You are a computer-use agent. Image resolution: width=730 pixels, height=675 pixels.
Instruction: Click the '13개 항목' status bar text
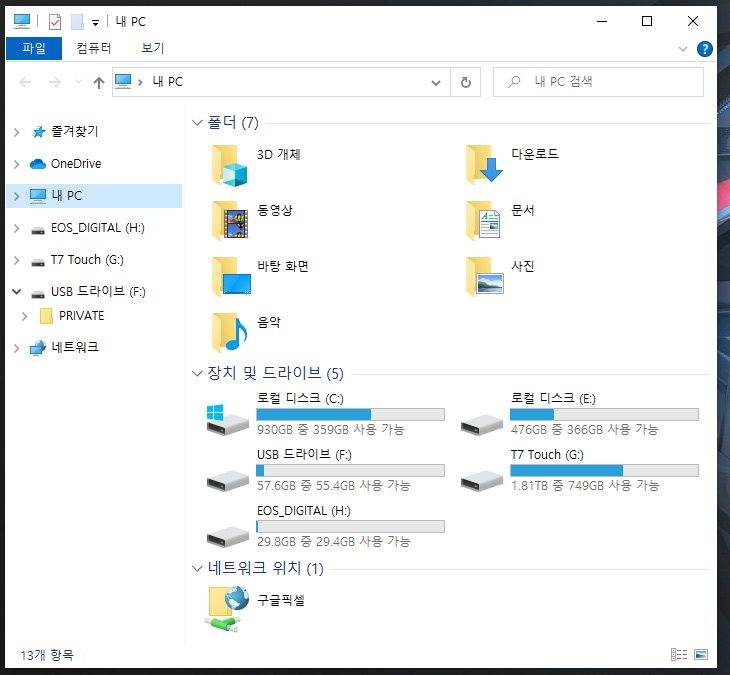[47, 655]
